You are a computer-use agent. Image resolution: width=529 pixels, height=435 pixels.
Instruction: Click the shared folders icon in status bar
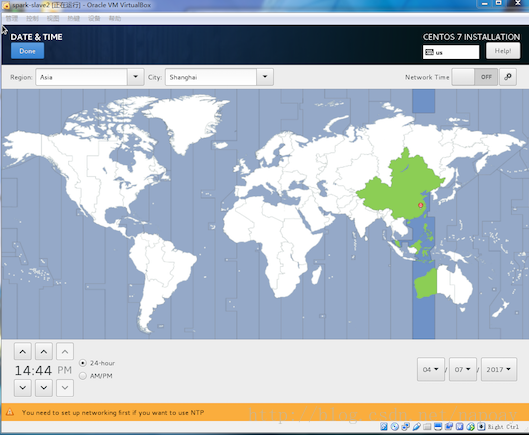click(427, 427)
